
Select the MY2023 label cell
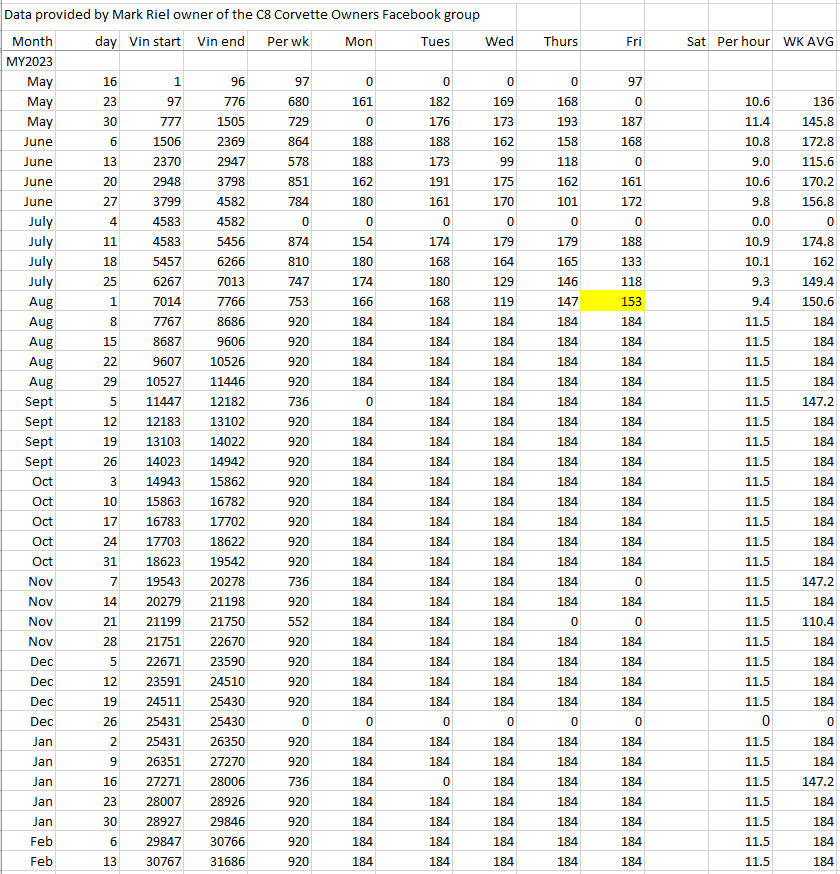pyautogui.click(x=30, y=61)
